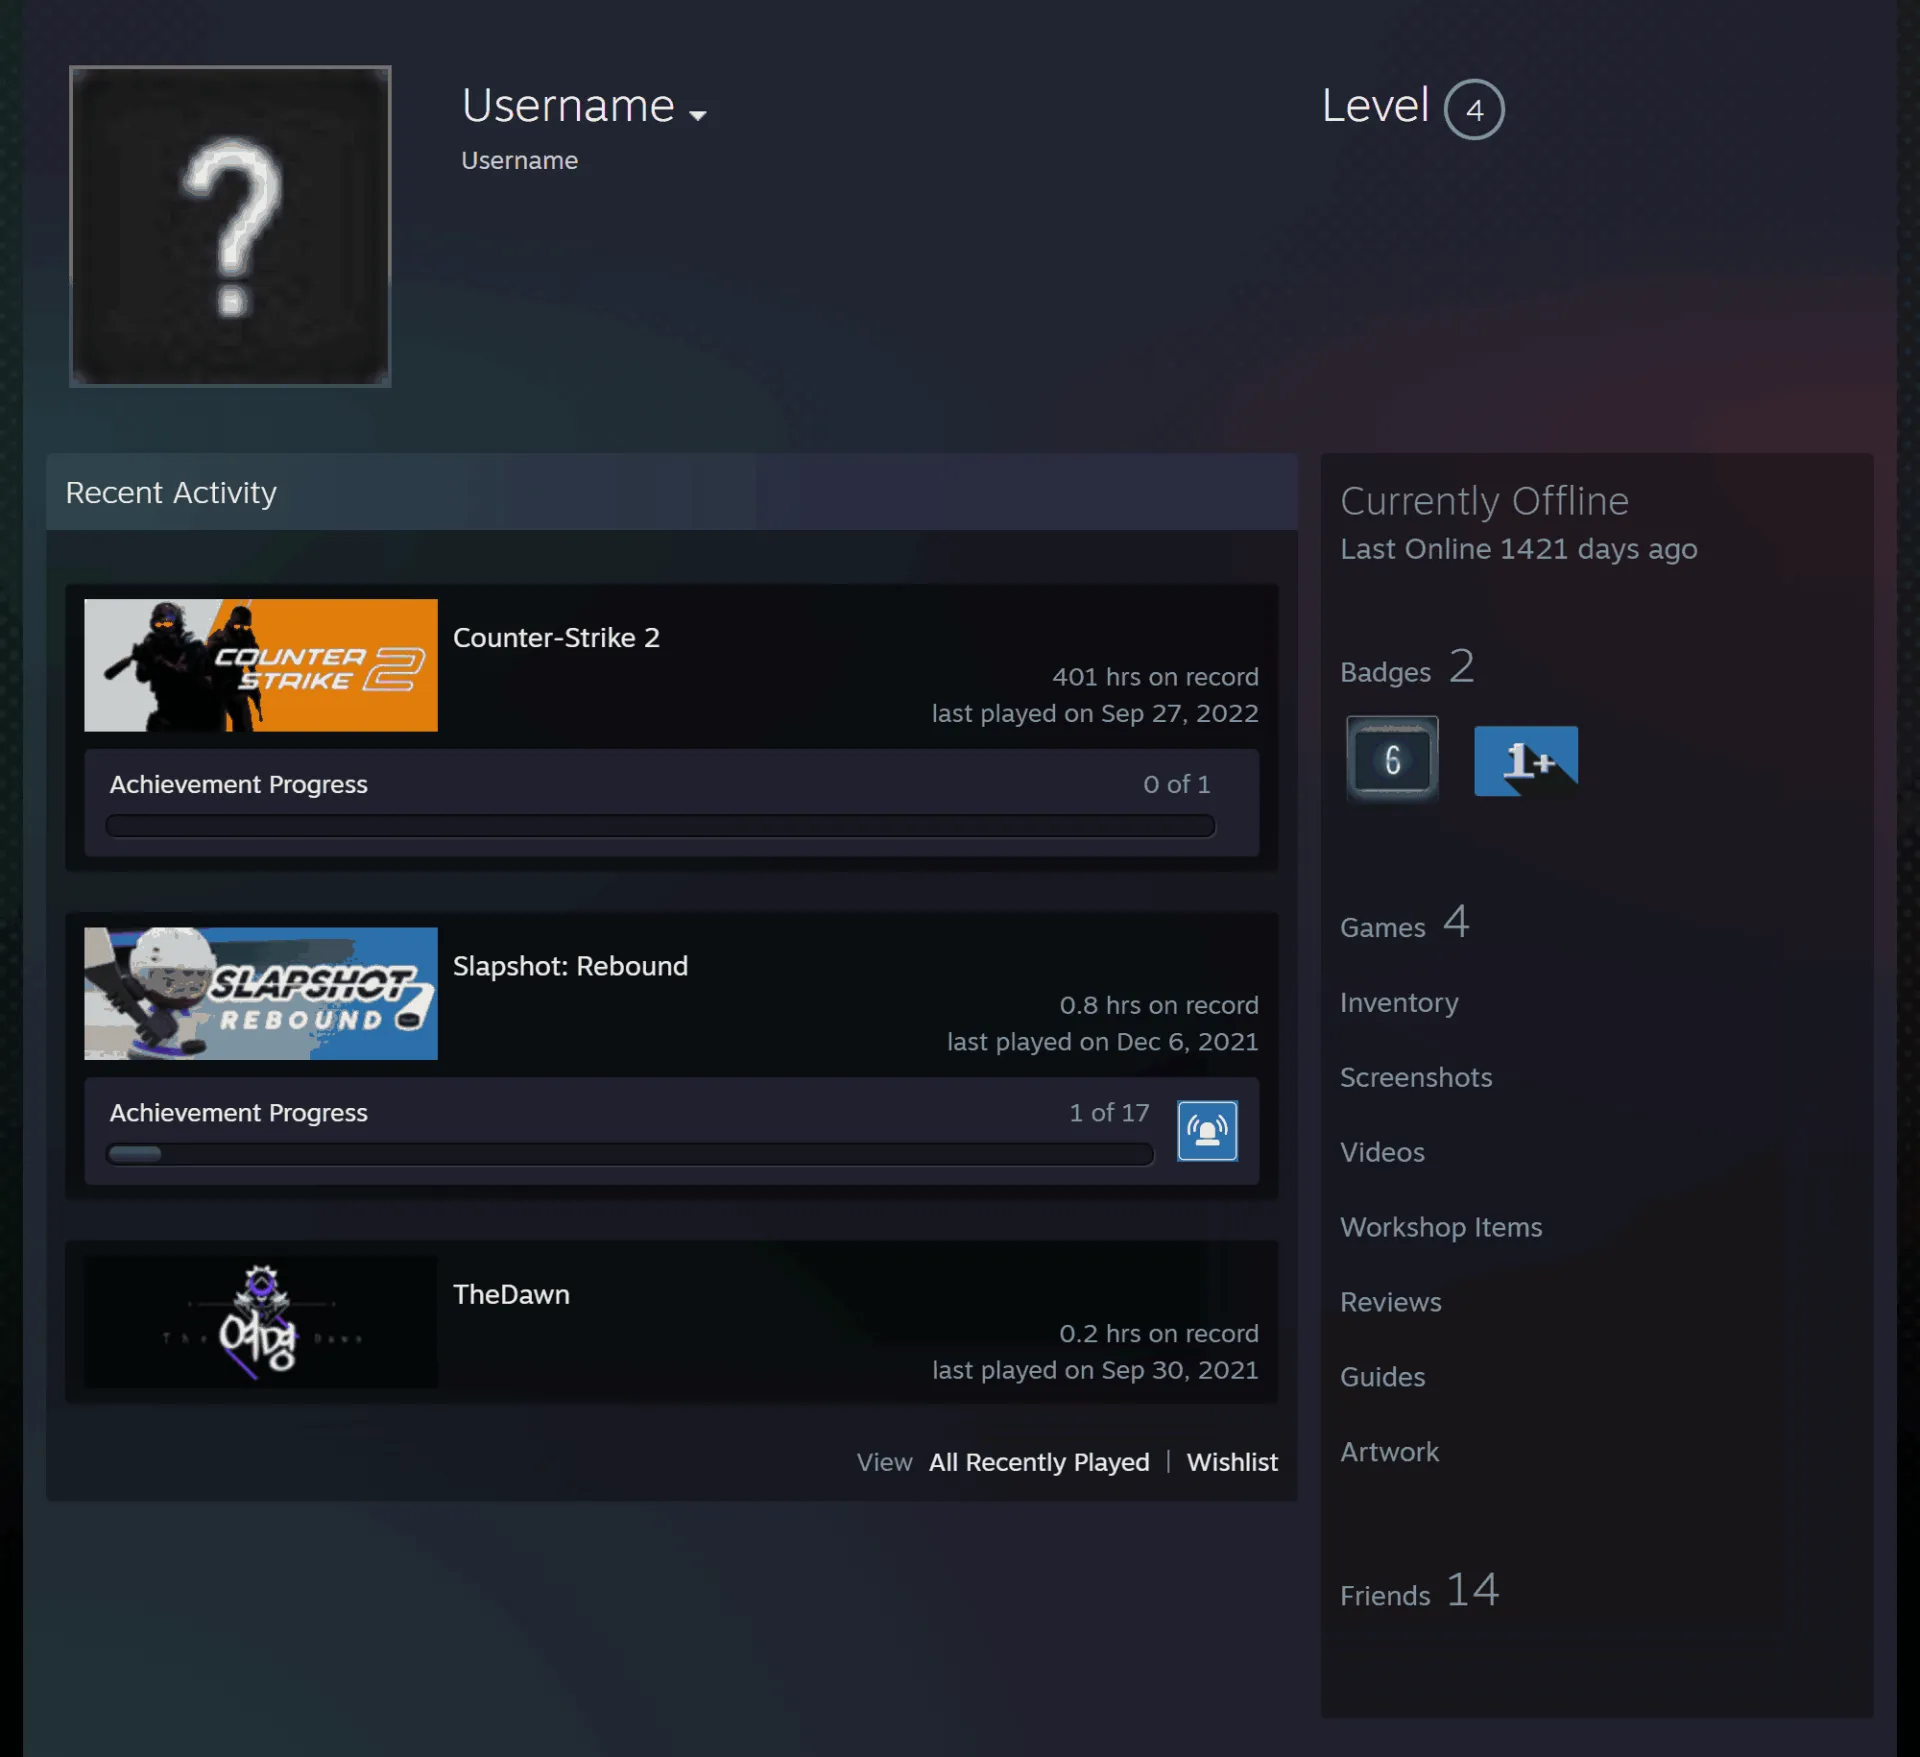Screen dimensions: 1920x1757
Task: Click the 'Last Online 1421 days ago' text
Action: coord(1518,549)
